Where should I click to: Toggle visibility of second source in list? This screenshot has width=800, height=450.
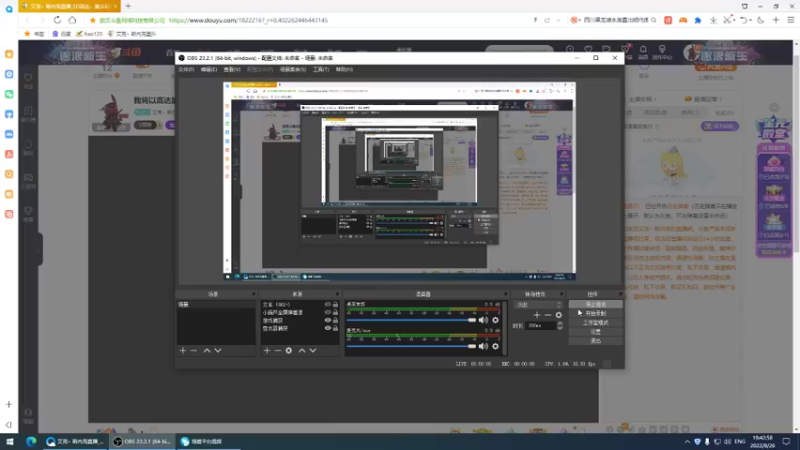328,312
